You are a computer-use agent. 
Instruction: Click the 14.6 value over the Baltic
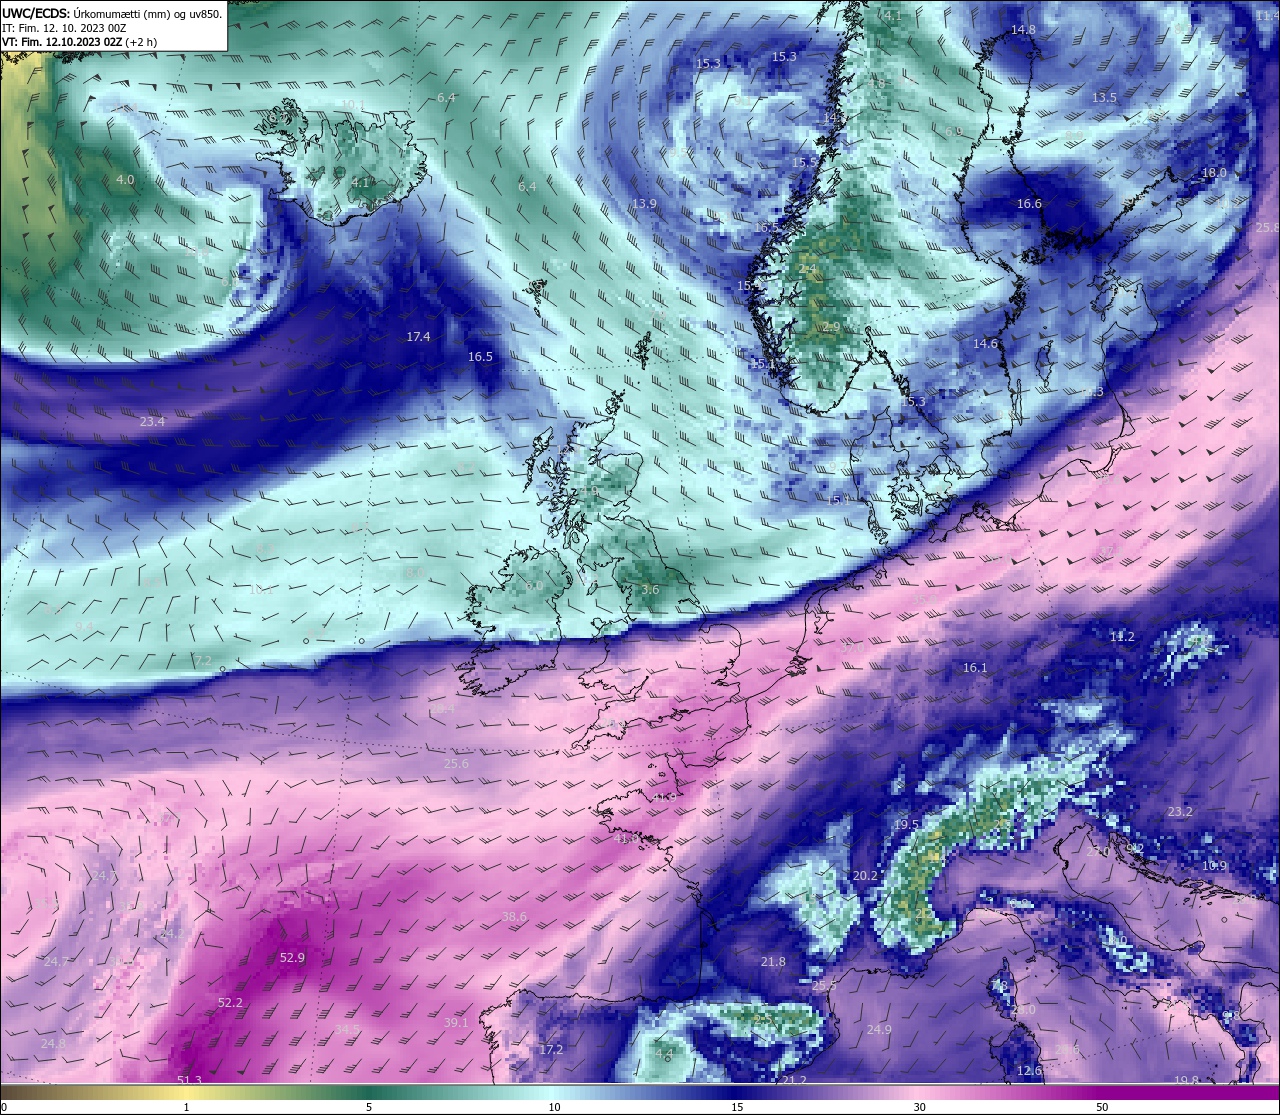pos(985,344)
